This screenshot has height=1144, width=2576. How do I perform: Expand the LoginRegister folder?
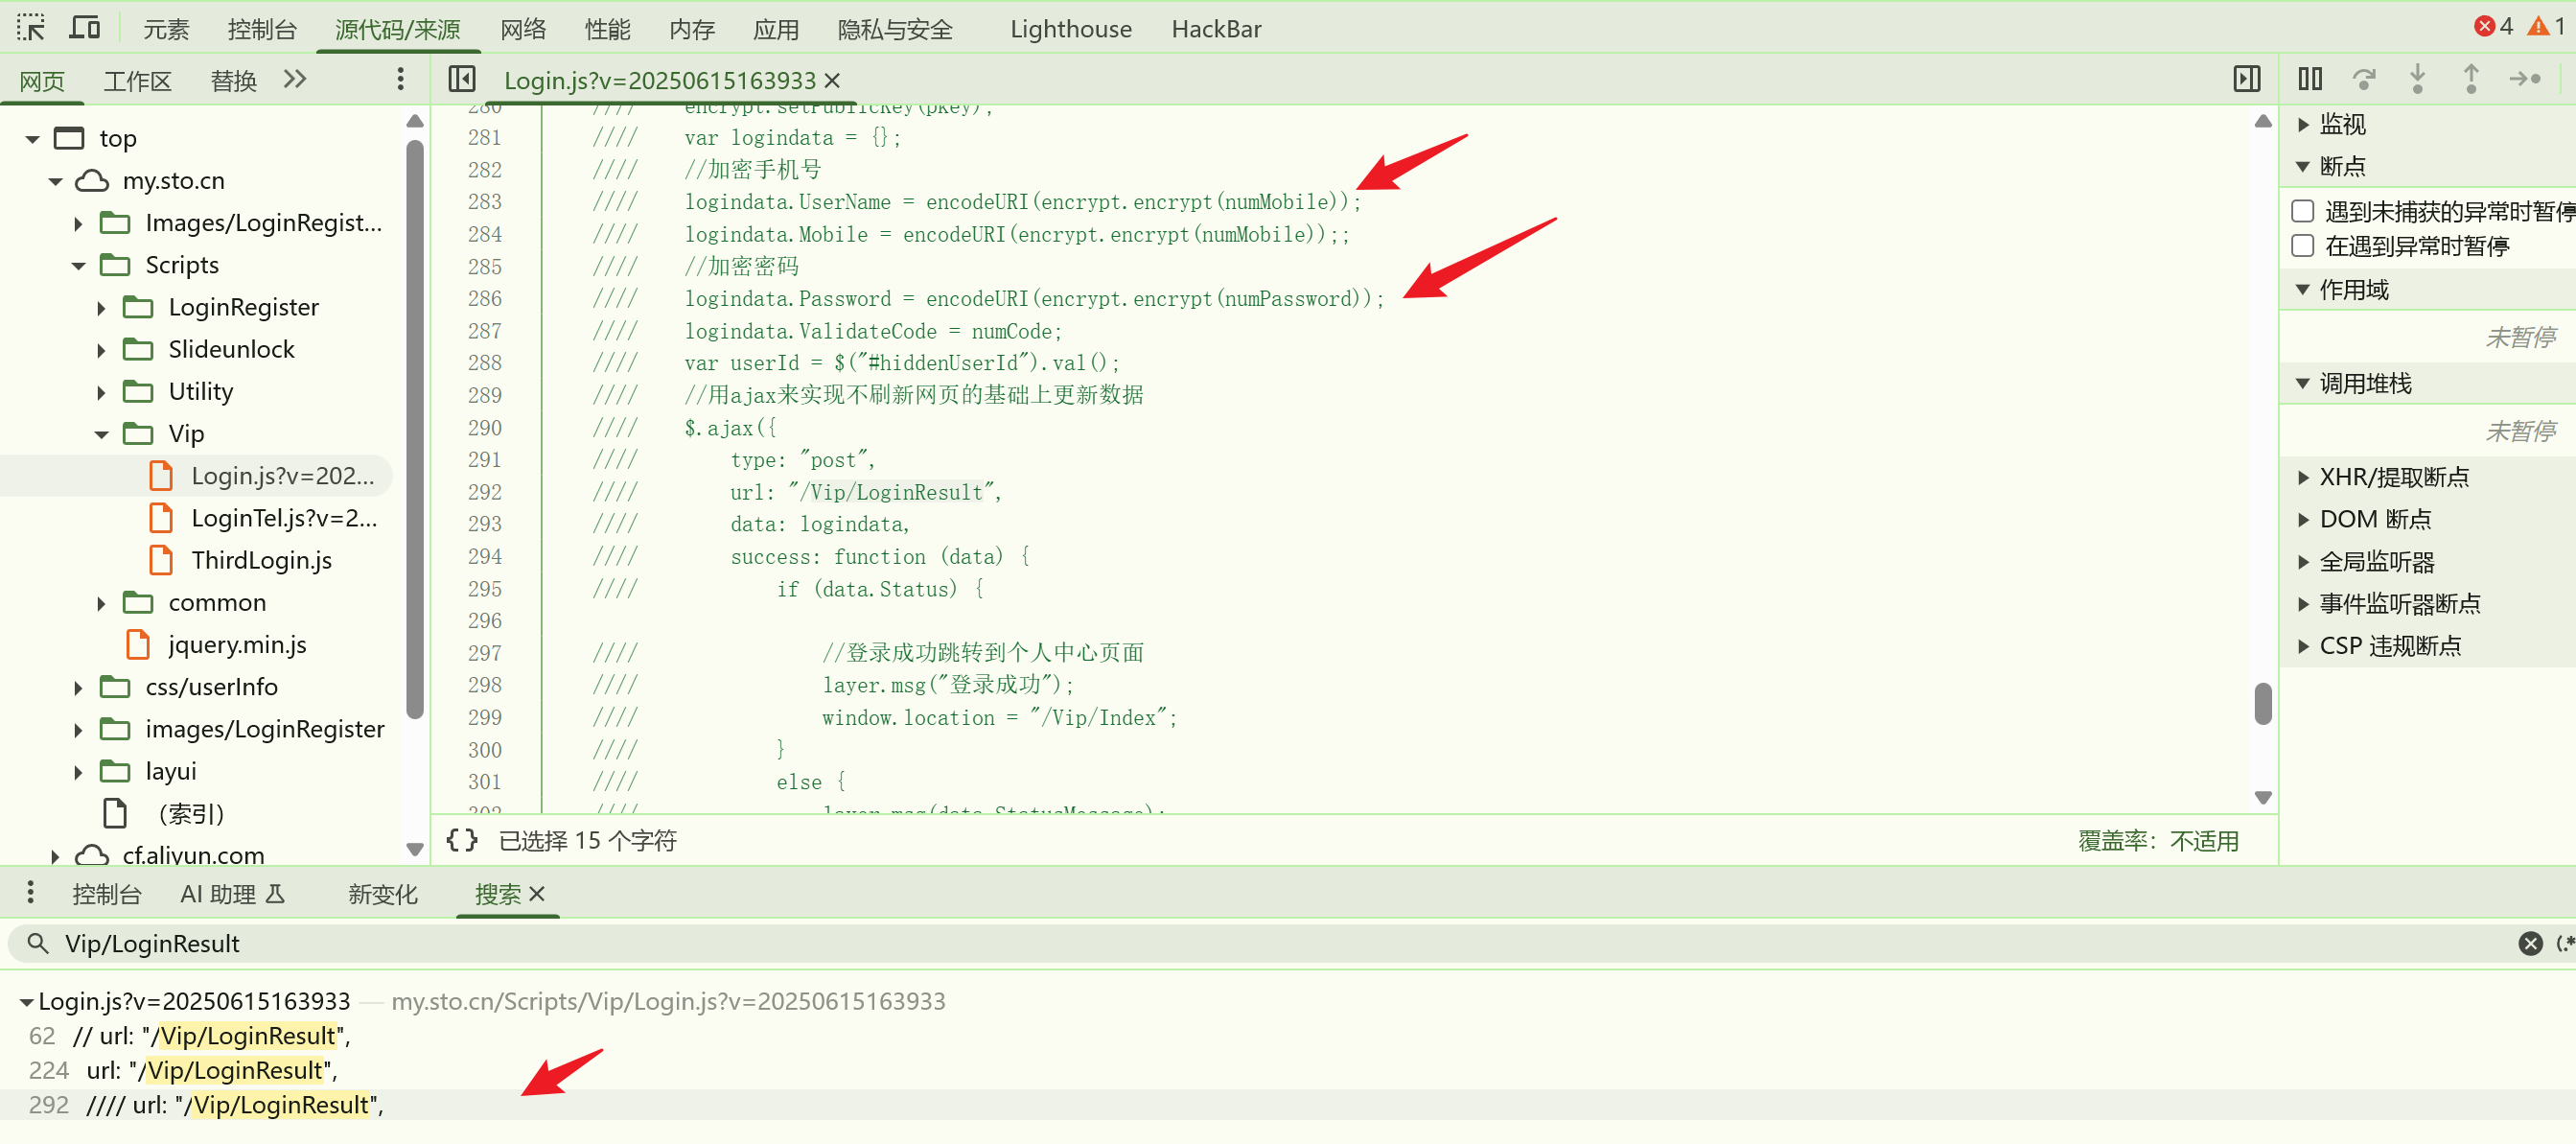point(101,307)
